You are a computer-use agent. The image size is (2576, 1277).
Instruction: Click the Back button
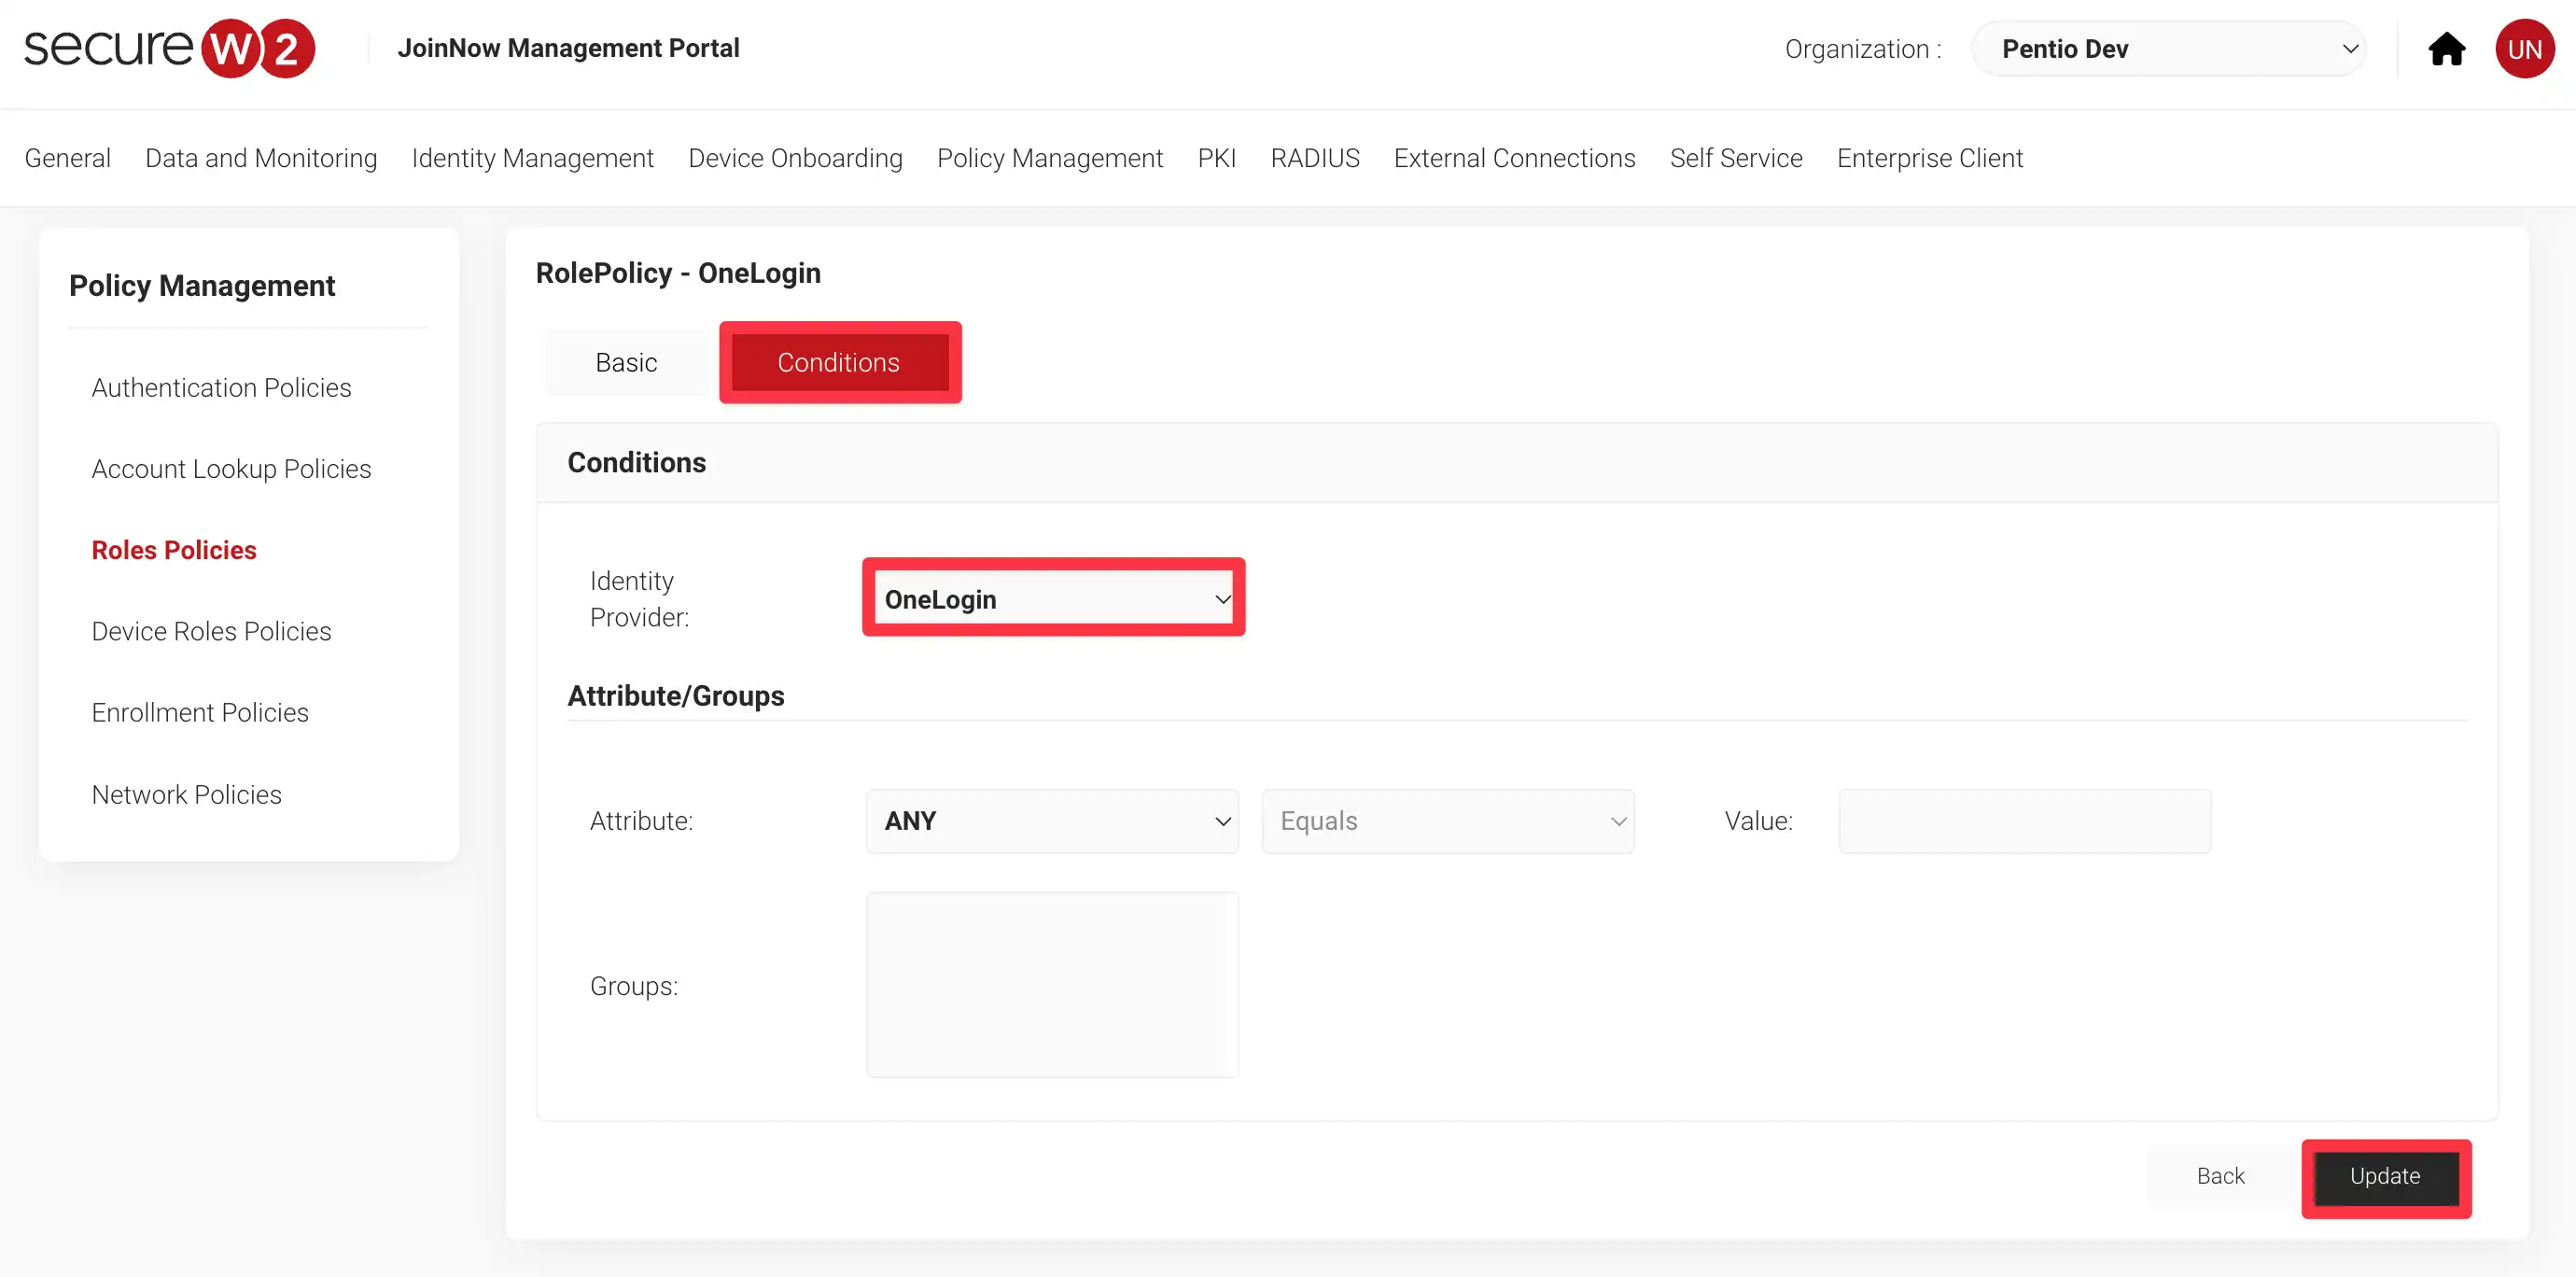(x=2220, y=1176)
